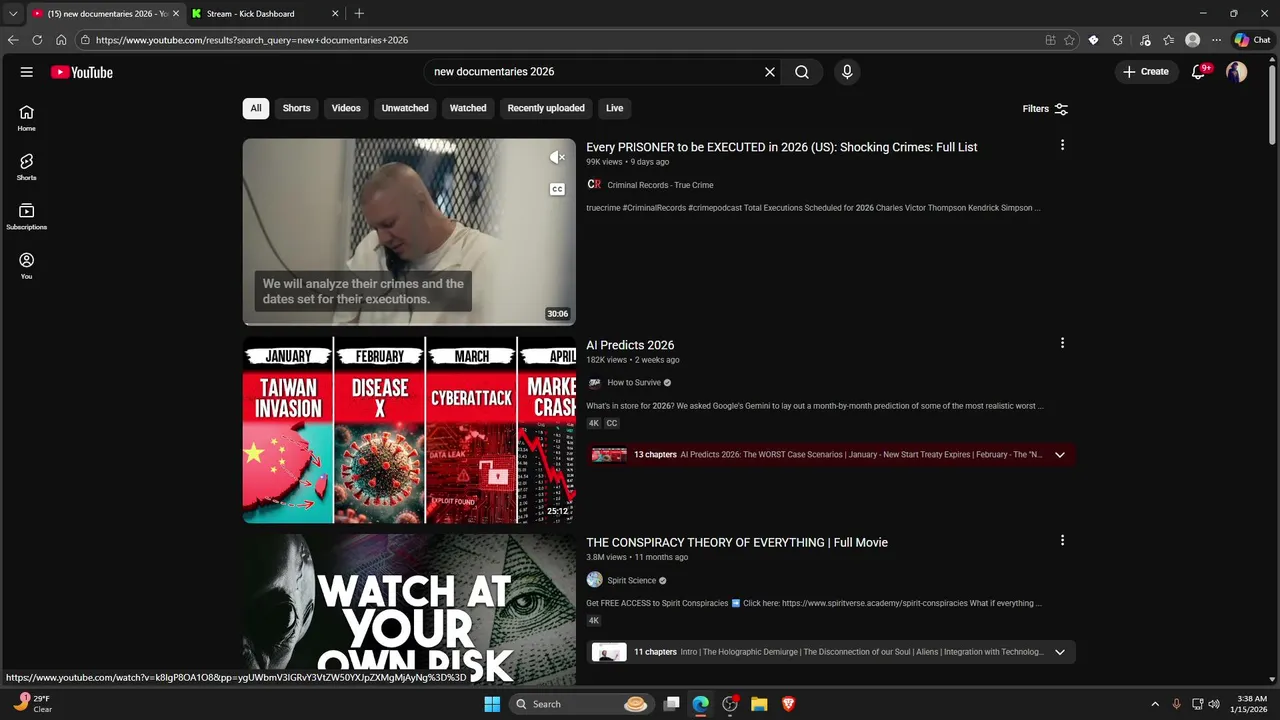This screenshot has height=720, width=1280.
Task: Visit the How to Survive channel
Action: pos(634,383)
